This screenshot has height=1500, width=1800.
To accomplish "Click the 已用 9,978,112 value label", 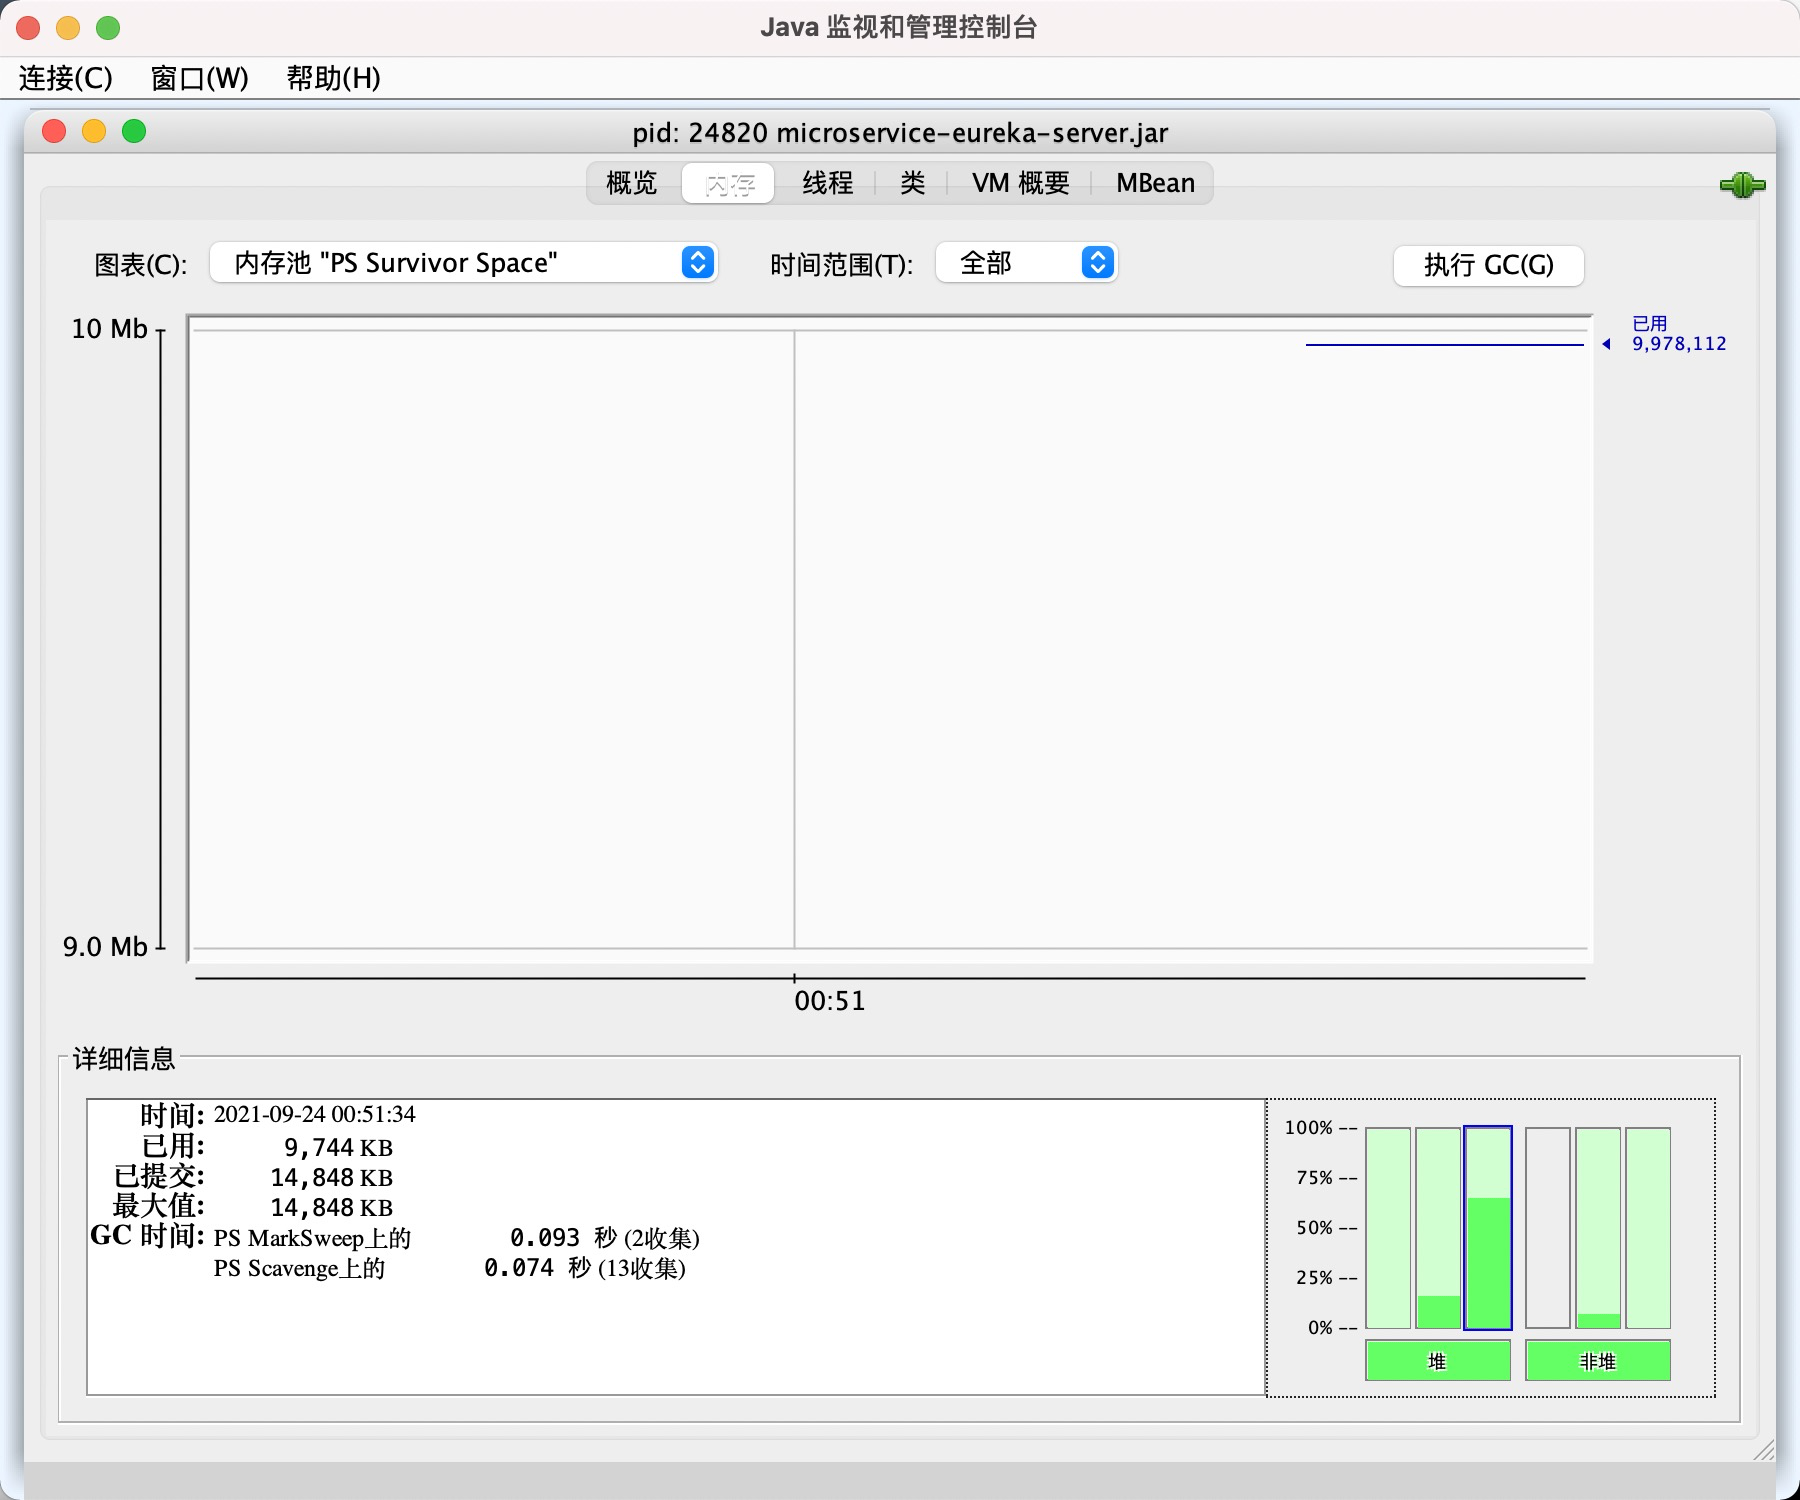I will click(1679, 334).
